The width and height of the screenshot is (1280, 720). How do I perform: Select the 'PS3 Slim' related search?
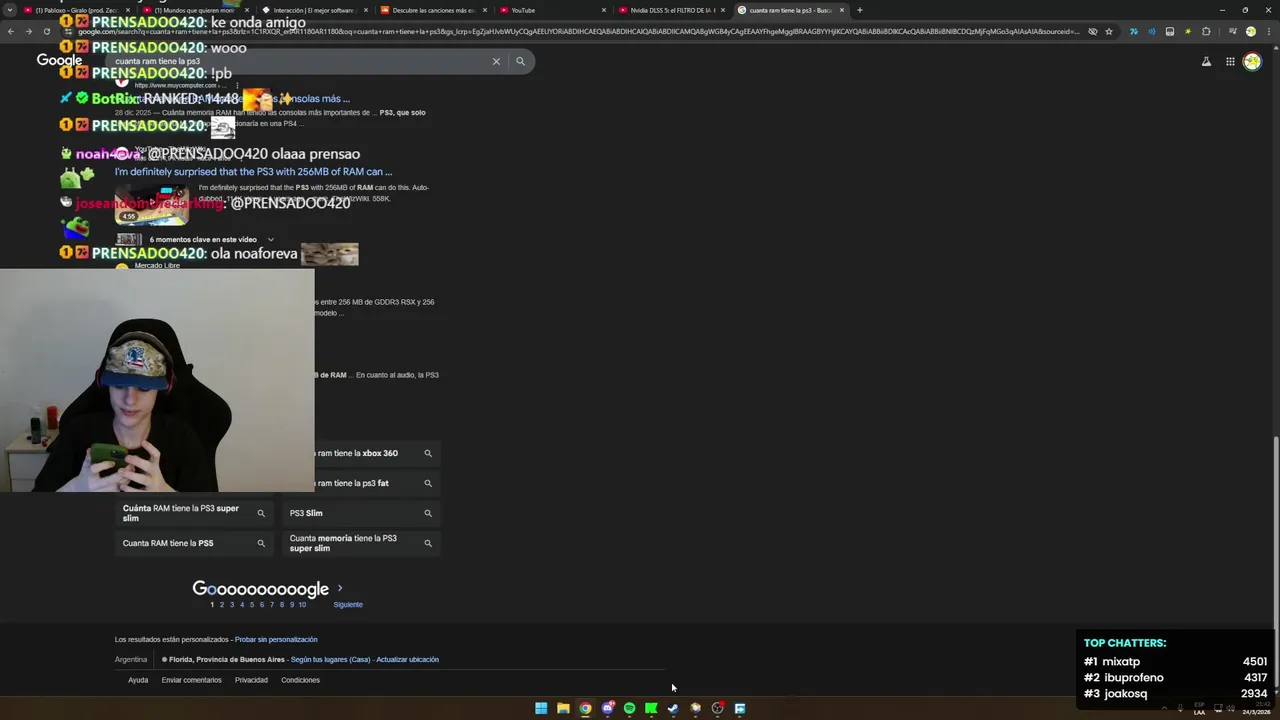pyautogui.click(x=360, y=513)
